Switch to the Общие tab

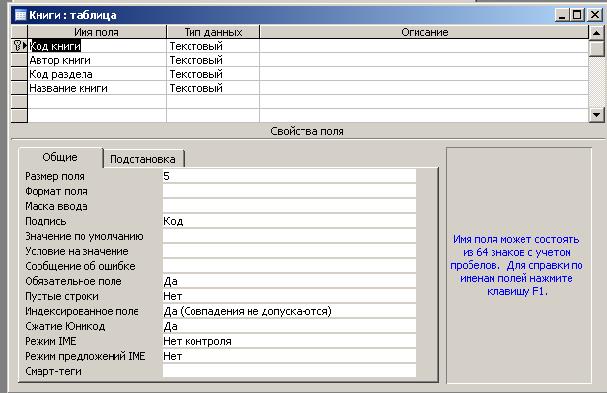[60, 157]
